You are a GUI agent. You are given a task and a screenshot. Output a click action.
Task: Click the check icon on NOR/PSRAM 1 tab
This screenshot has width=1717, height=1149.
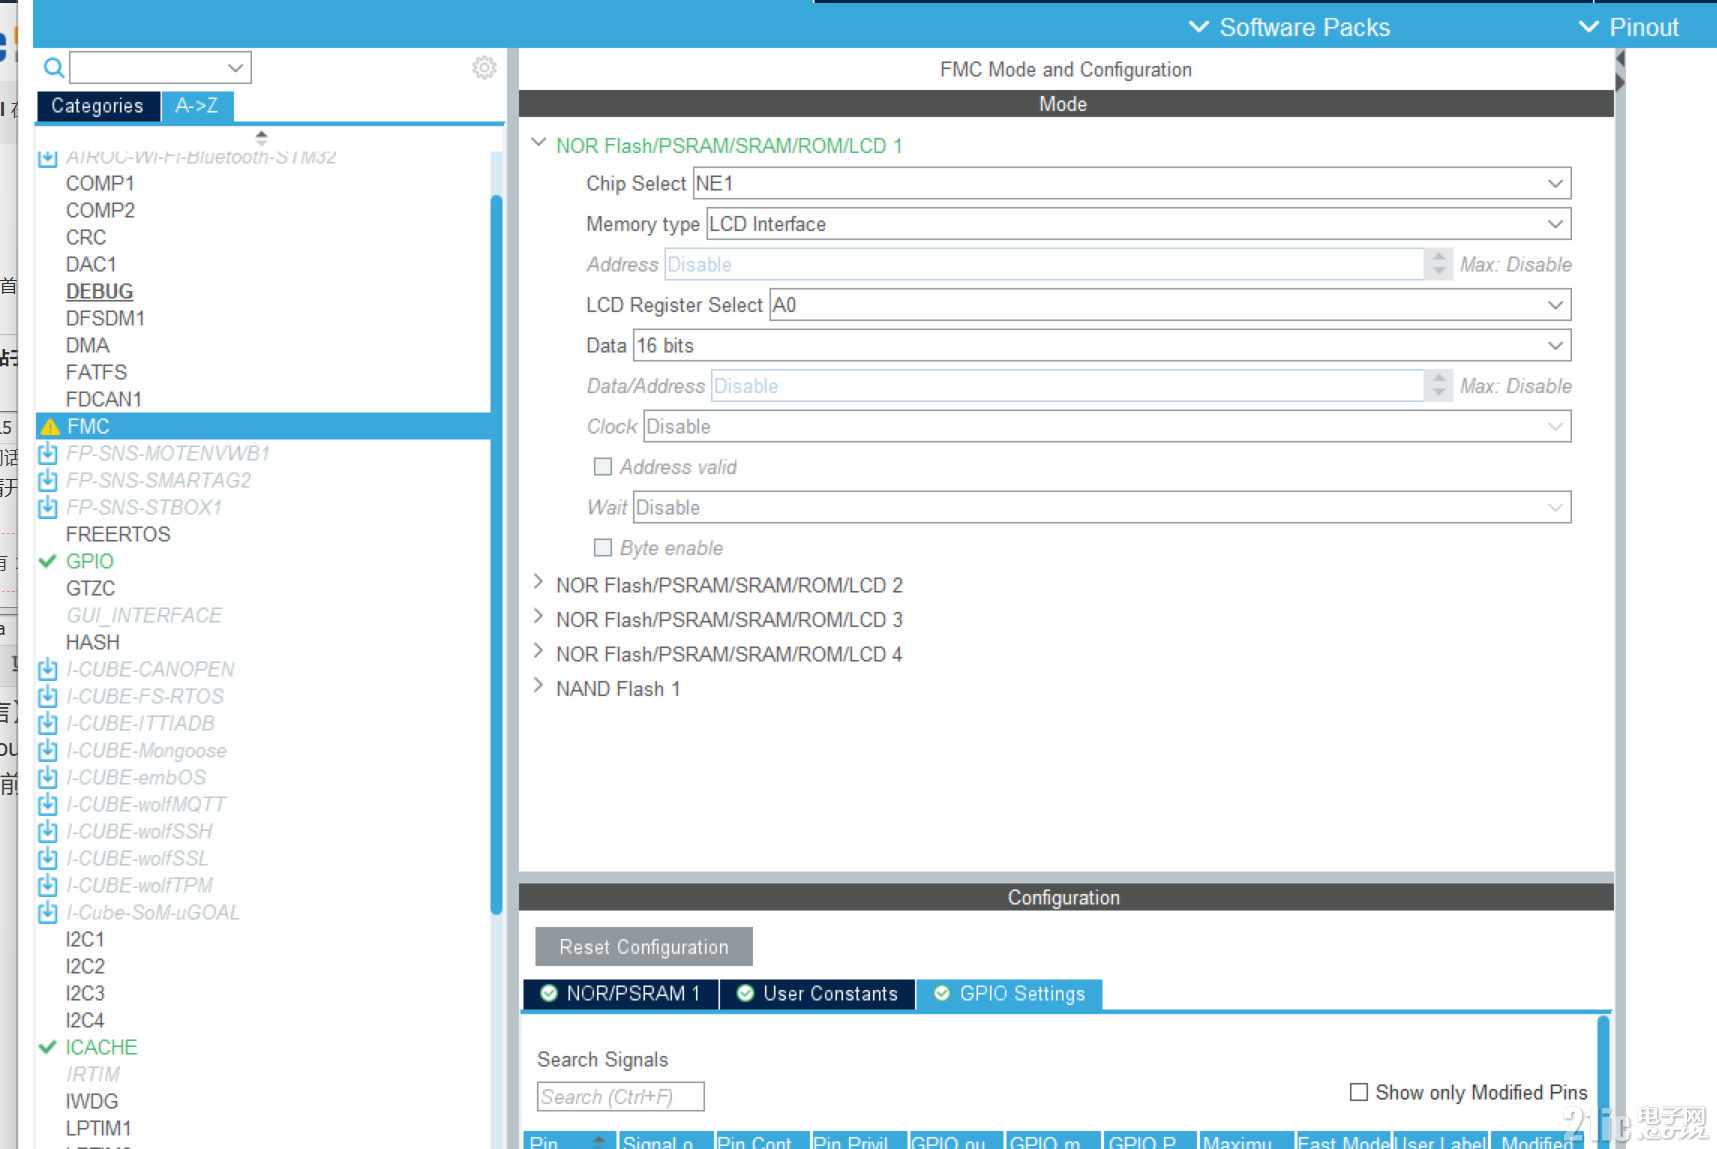point(549,993)
